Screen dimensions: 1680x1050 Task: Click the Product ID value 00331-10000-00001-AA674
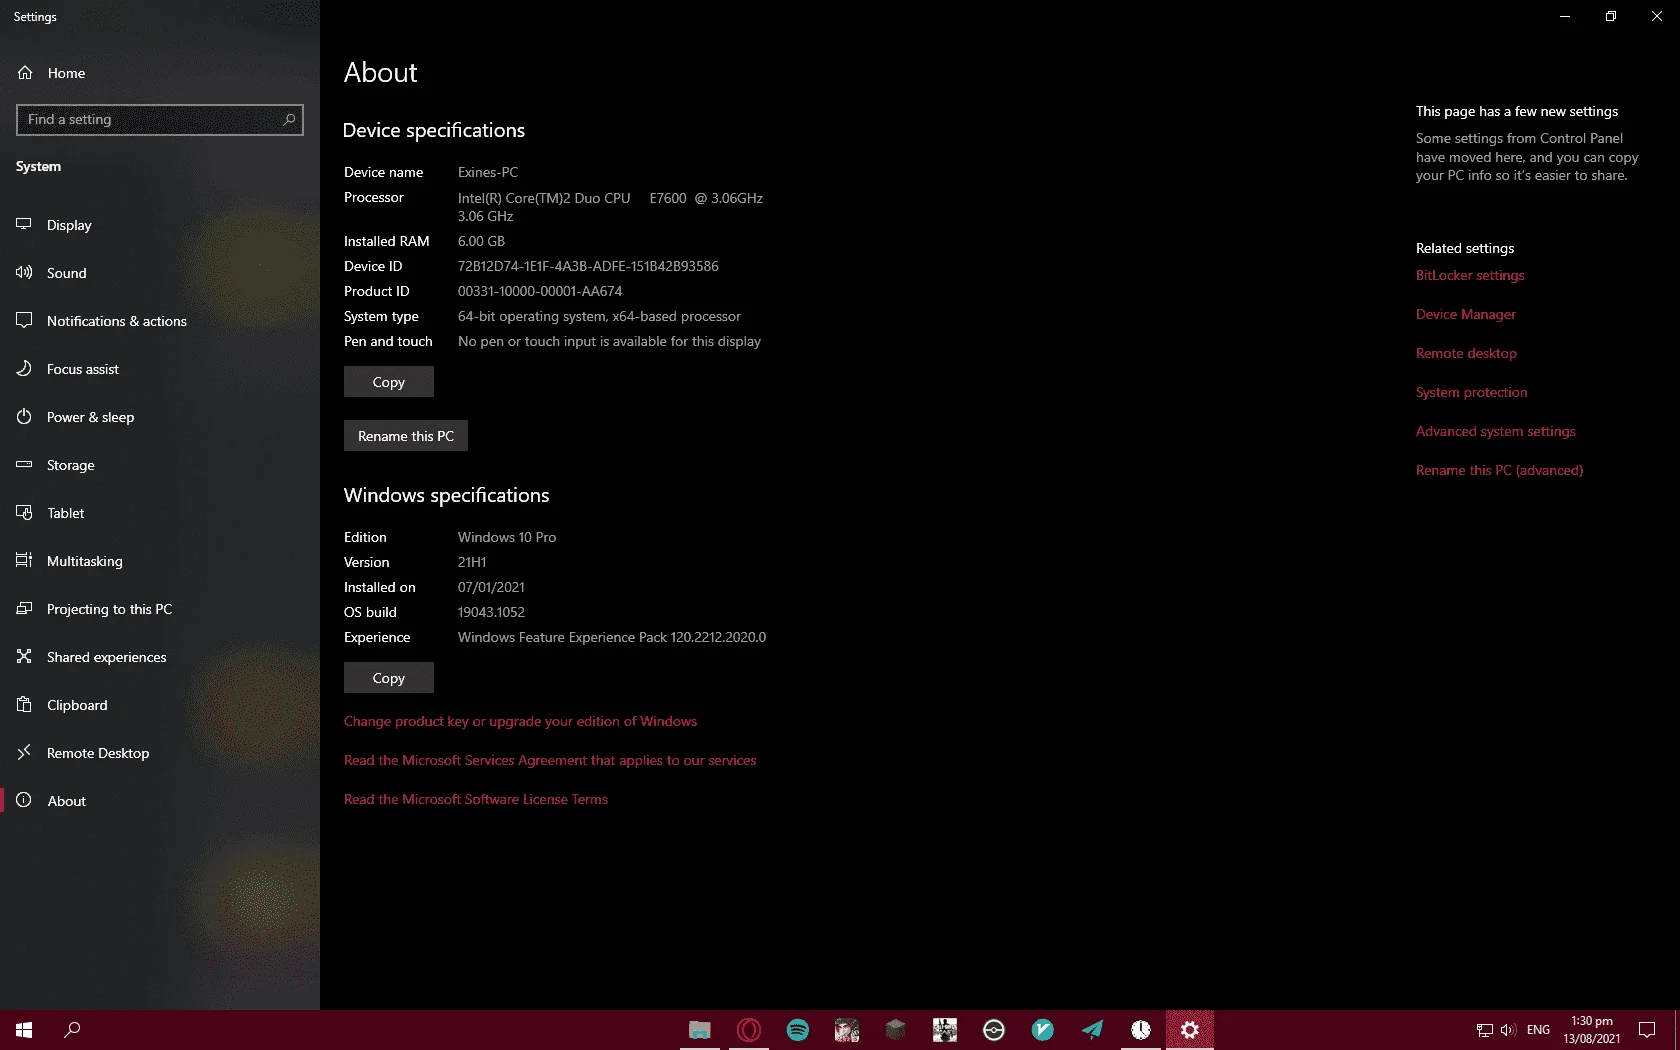[x=540, y=291]
